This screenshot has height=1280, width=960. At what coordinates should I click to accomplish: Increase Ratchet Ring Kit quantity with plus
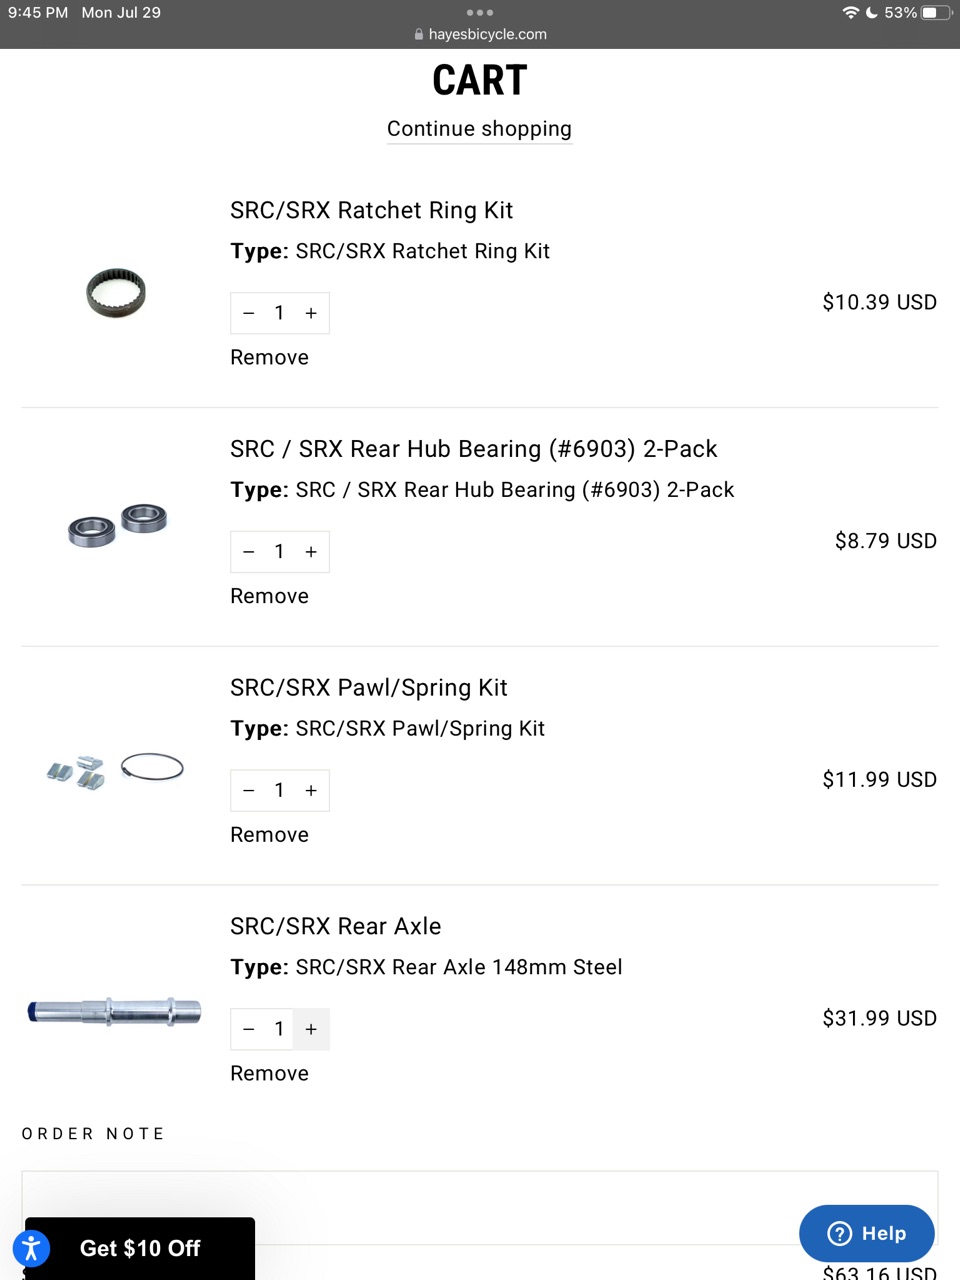click(x=311, y=313)
